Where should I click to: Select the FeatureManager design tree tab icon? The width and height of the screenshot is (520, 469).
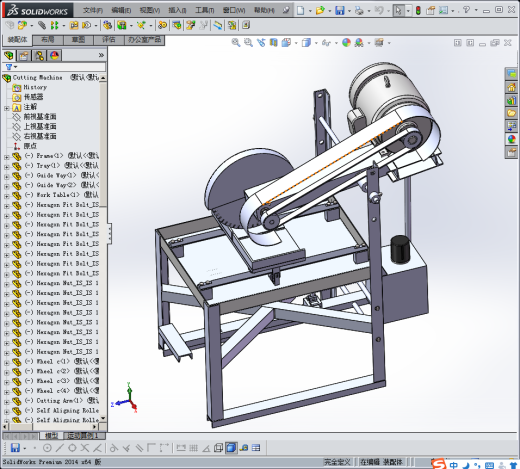click(x=9, y=55)
